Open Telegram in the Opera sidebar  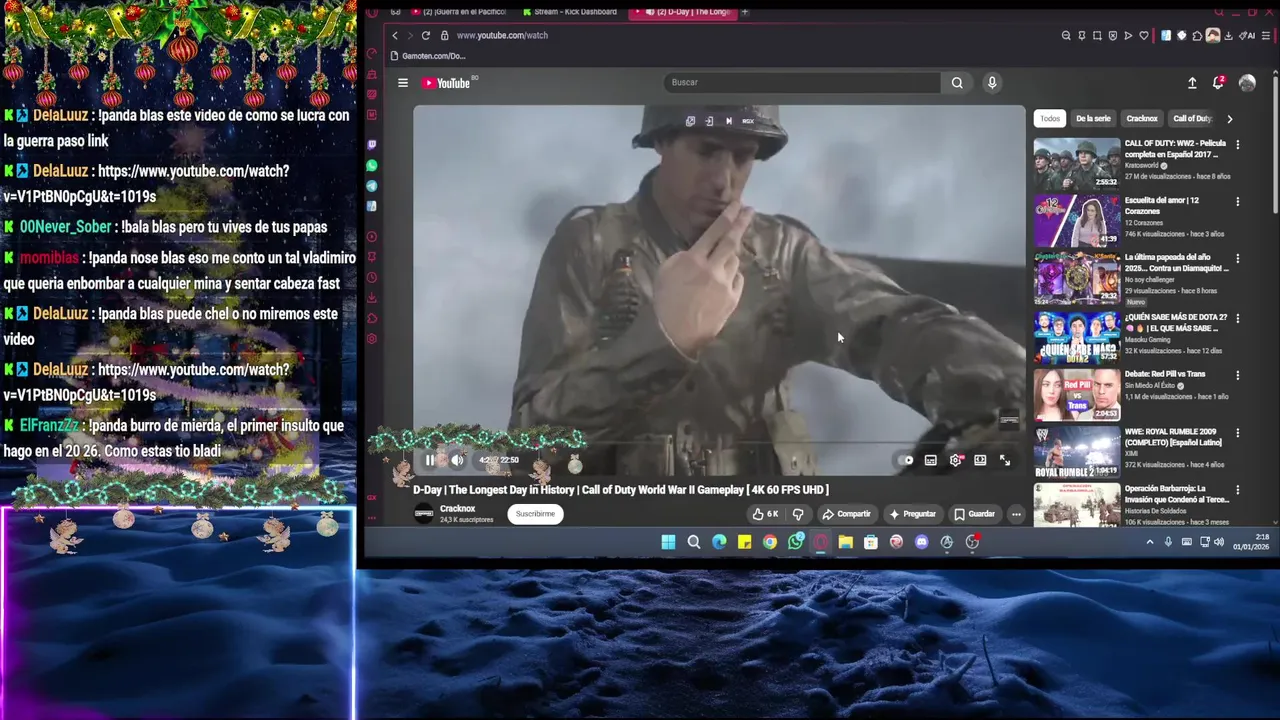click(372, 186)
